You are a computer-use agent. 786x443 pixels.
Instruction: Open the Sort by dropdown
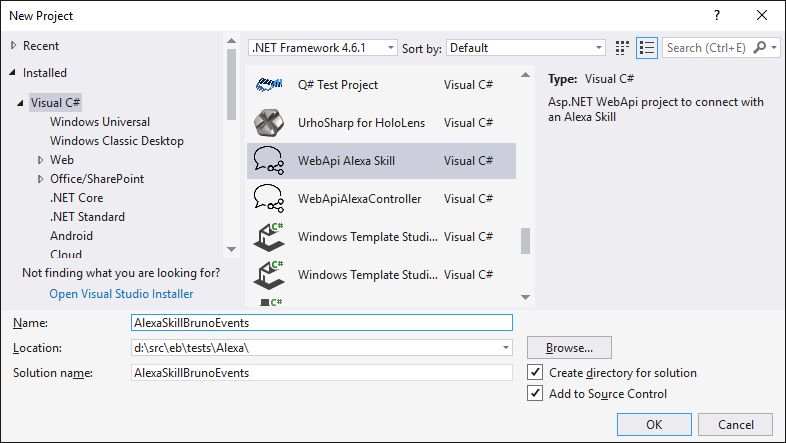pyautogui.click(x=525, y=47)
